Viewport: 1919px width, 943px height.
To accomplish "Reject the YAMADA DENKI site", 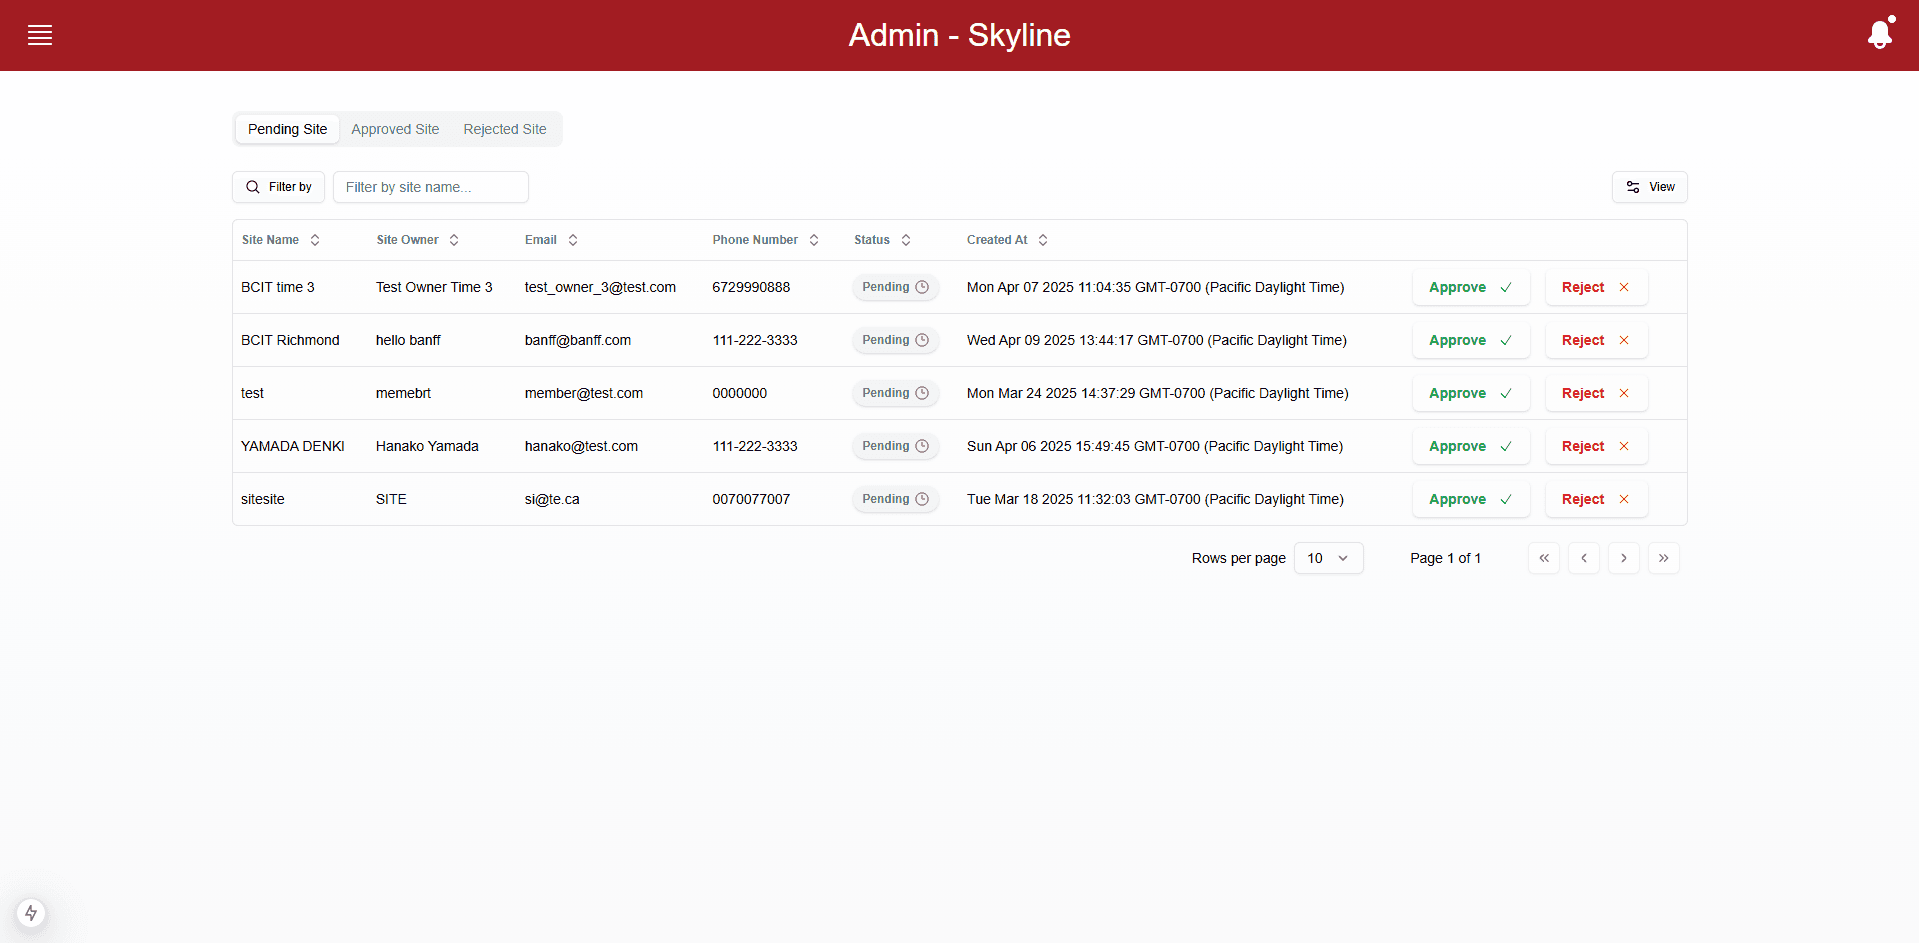I will pyautogui.click(x=1596, y=446).
